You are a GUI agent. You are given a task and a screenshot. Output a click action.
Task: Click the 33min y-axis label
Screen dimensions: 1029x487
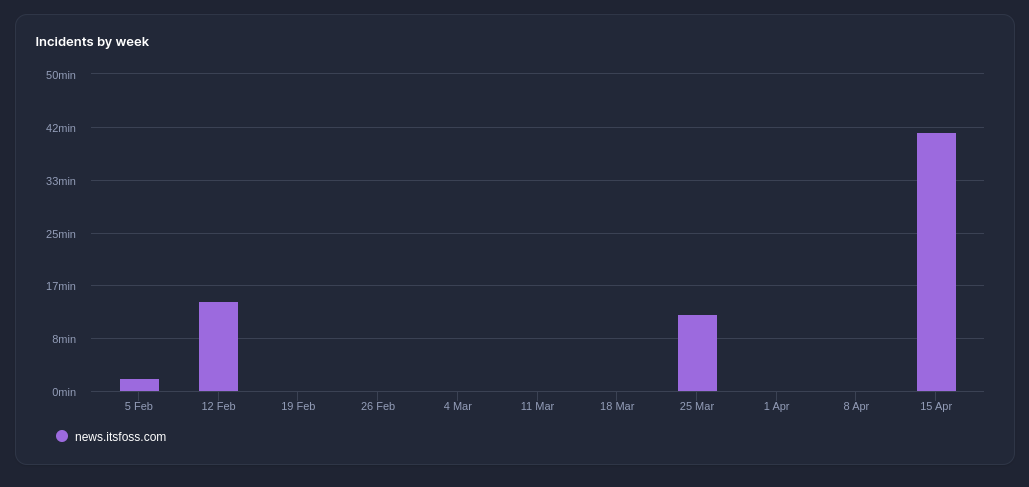(61, 181)
